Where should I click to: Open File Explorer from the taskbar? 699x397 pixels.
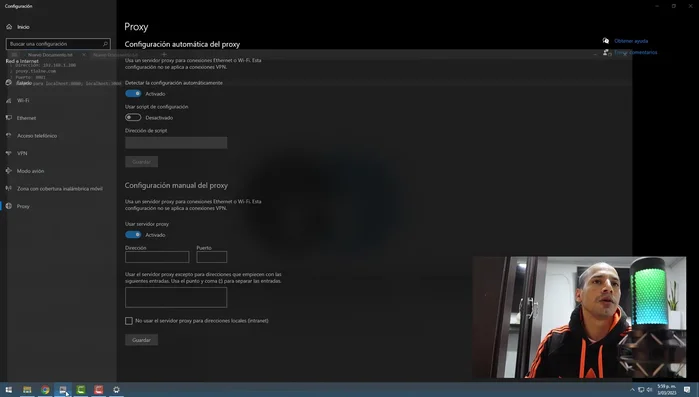(27, 390)
